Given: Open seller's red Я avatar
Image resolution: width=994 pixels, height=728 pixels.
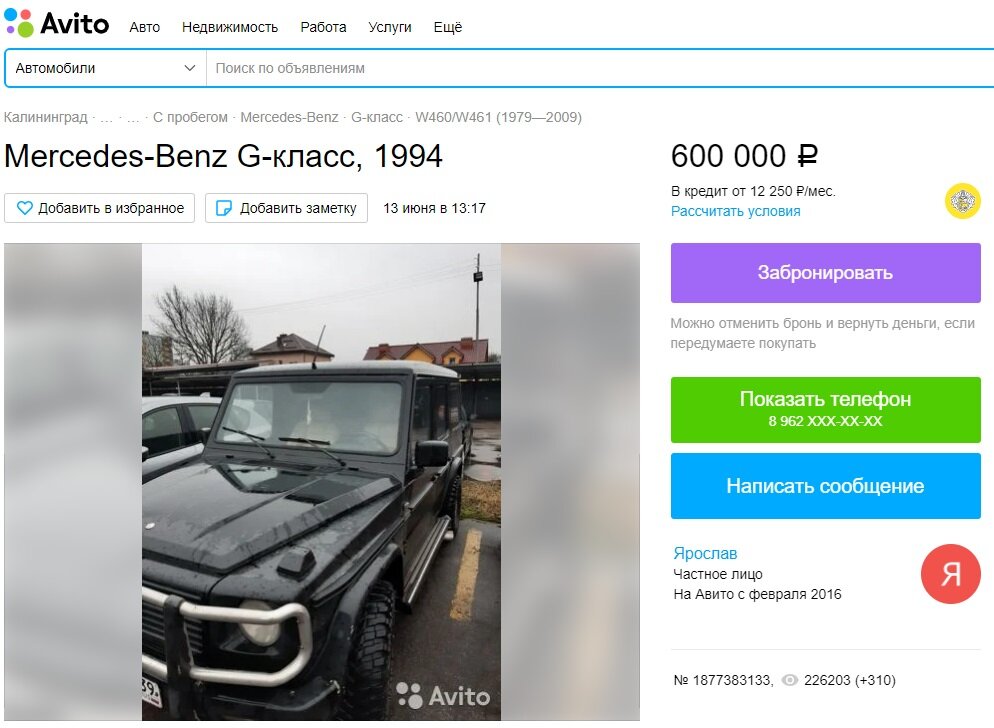Looking at the screenshot, I should click(950, 574).
